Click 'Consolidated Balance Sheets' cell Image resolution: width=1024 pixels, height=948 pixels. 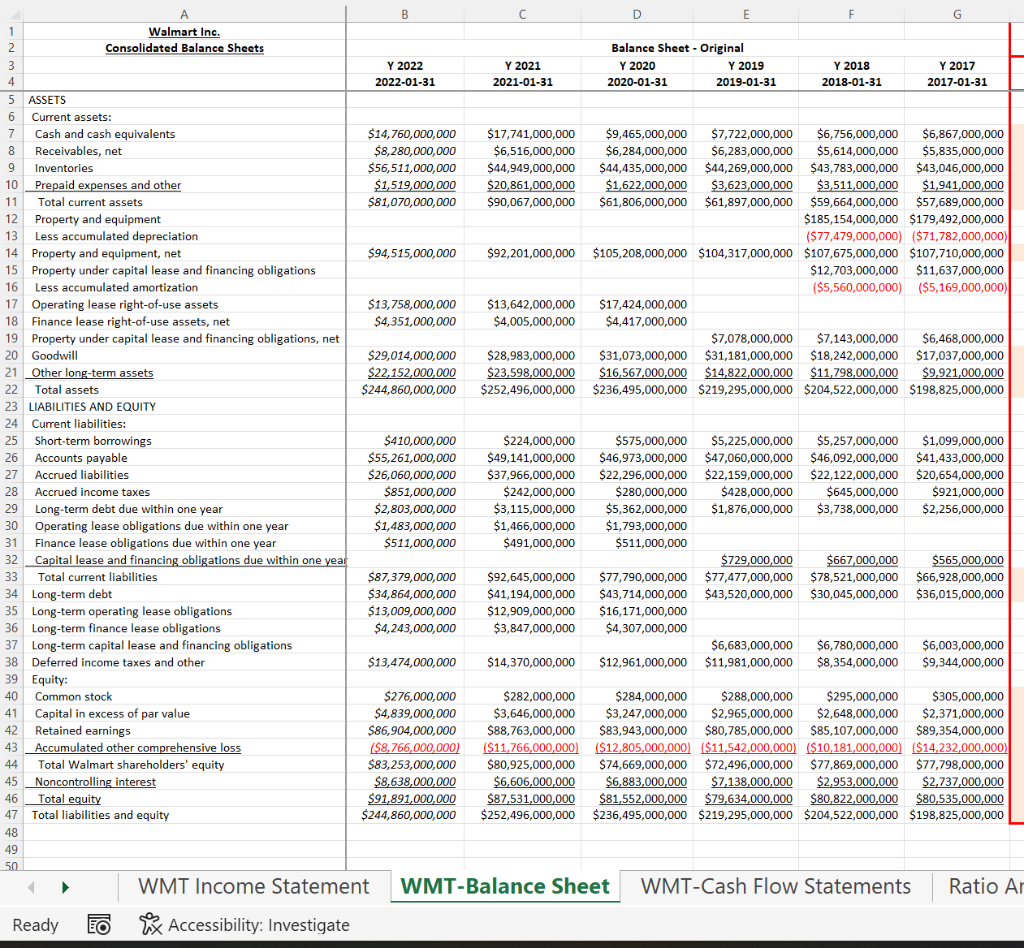(184, 48)
